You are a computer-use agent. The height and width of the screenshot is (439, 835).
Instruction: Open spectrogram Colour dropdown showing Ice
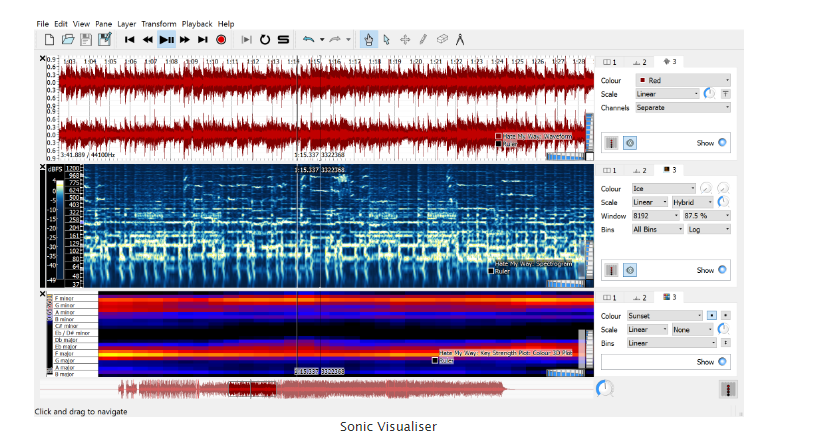pyautogui.click(x=664, y=189)
